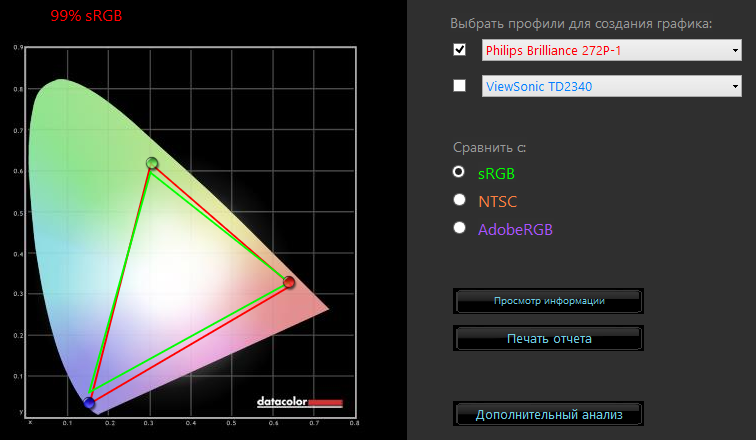The height and width of the screenshot is (440, 756).
Task: Click the datacolor logo in the chart
Action: (x=299, y=402)
